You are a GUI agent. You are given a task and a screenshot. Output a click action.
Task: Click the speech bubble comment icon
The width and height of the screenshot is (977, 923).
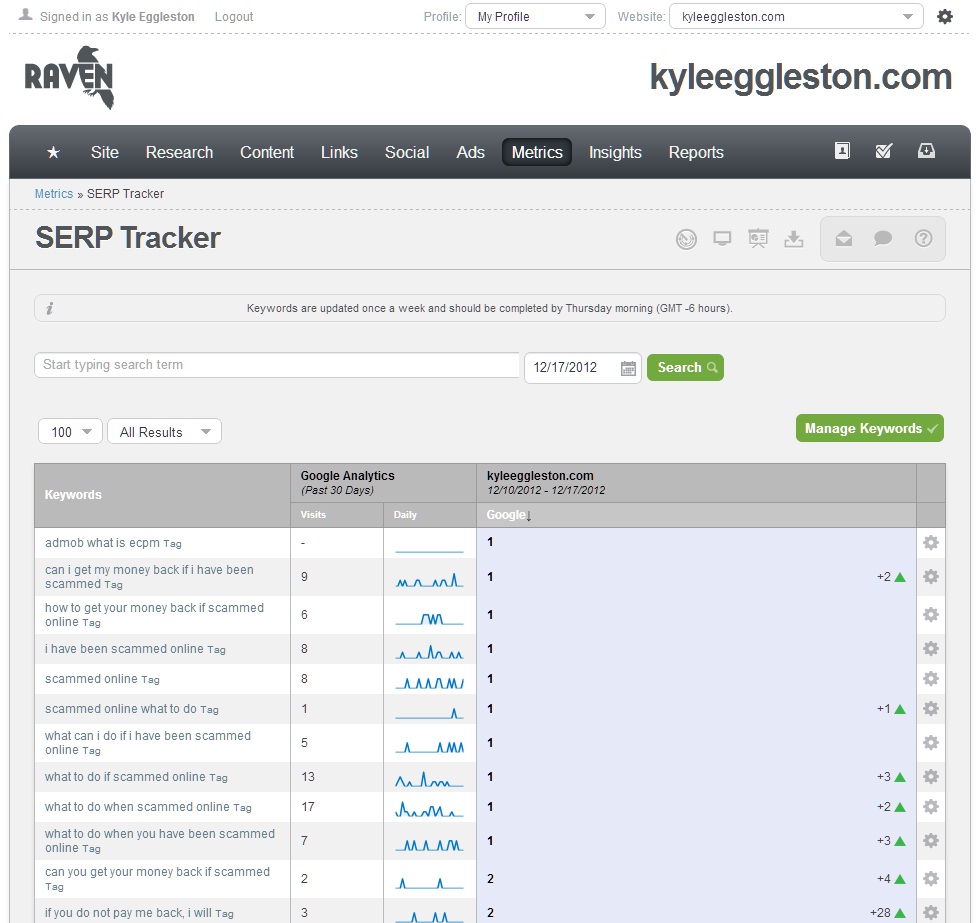[883, 239]
